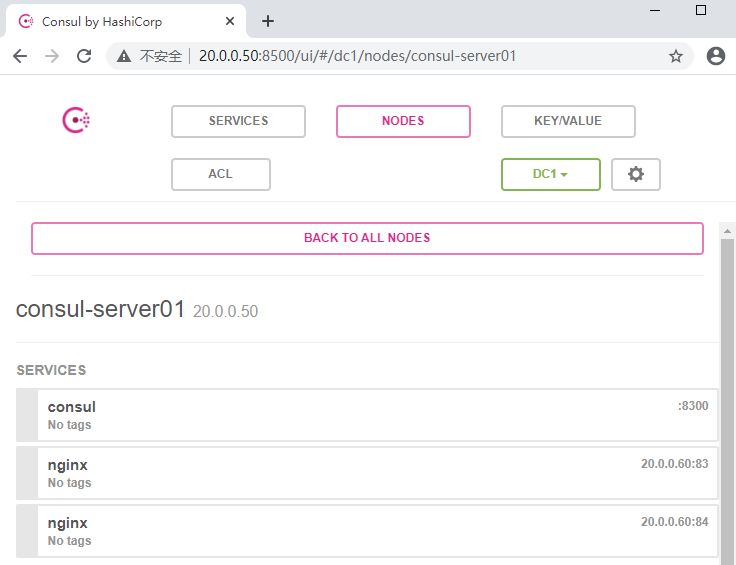Click the browser forward arrow

click(x=52, y=56)
